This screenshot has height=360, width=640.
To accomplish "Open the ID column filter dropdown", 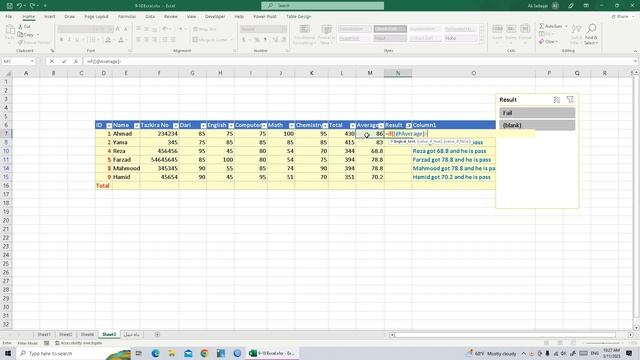I will 109,125.
